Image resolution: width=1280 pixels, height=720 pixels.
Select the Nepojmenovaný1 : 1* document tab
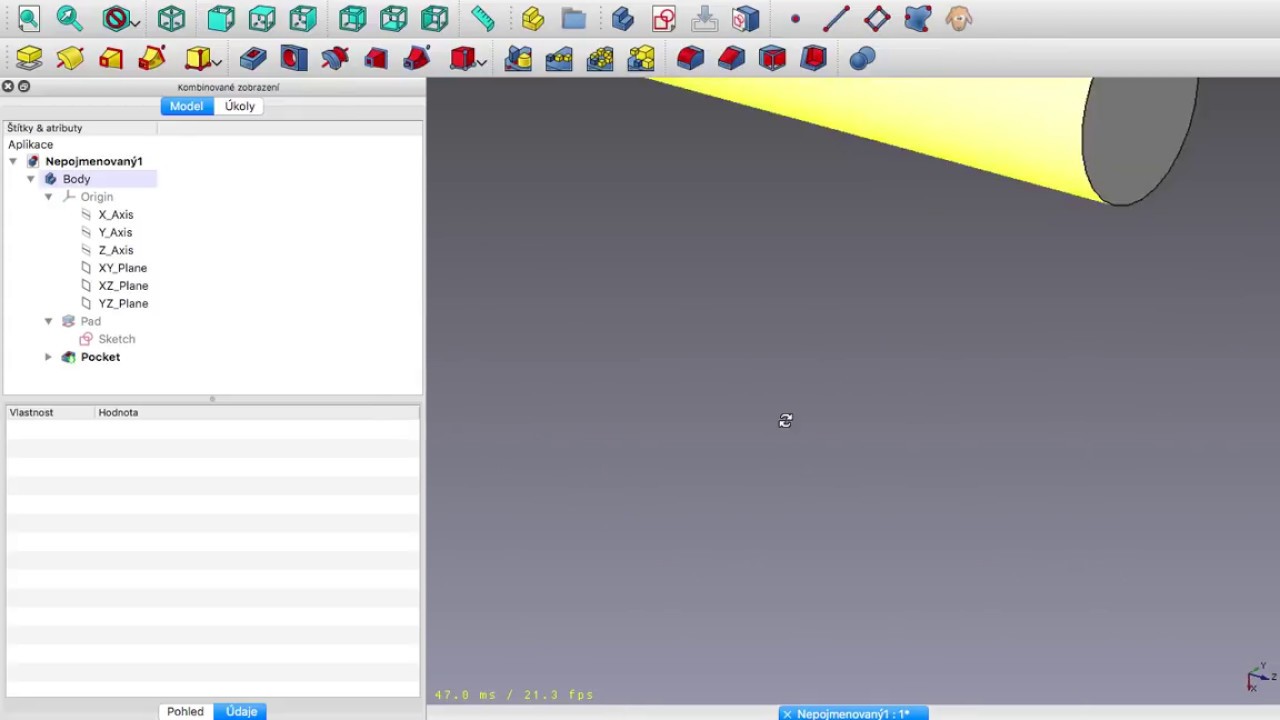point(853,714)
